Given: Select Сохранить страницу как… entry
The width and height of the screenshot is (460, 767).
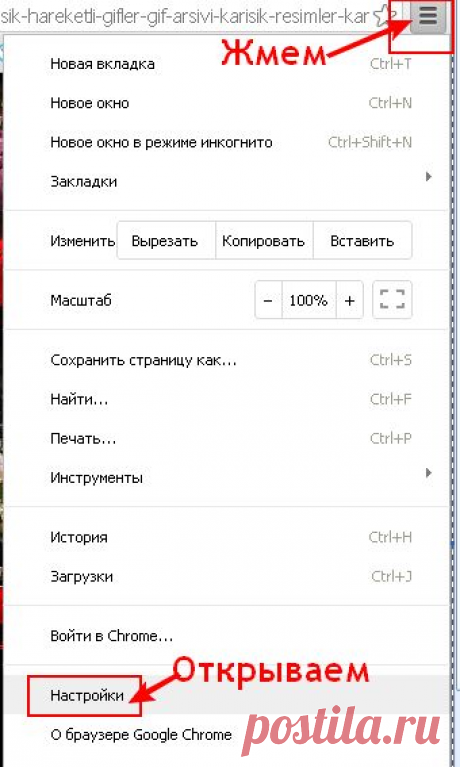Looking at the screenshot, I should (225, 361).
